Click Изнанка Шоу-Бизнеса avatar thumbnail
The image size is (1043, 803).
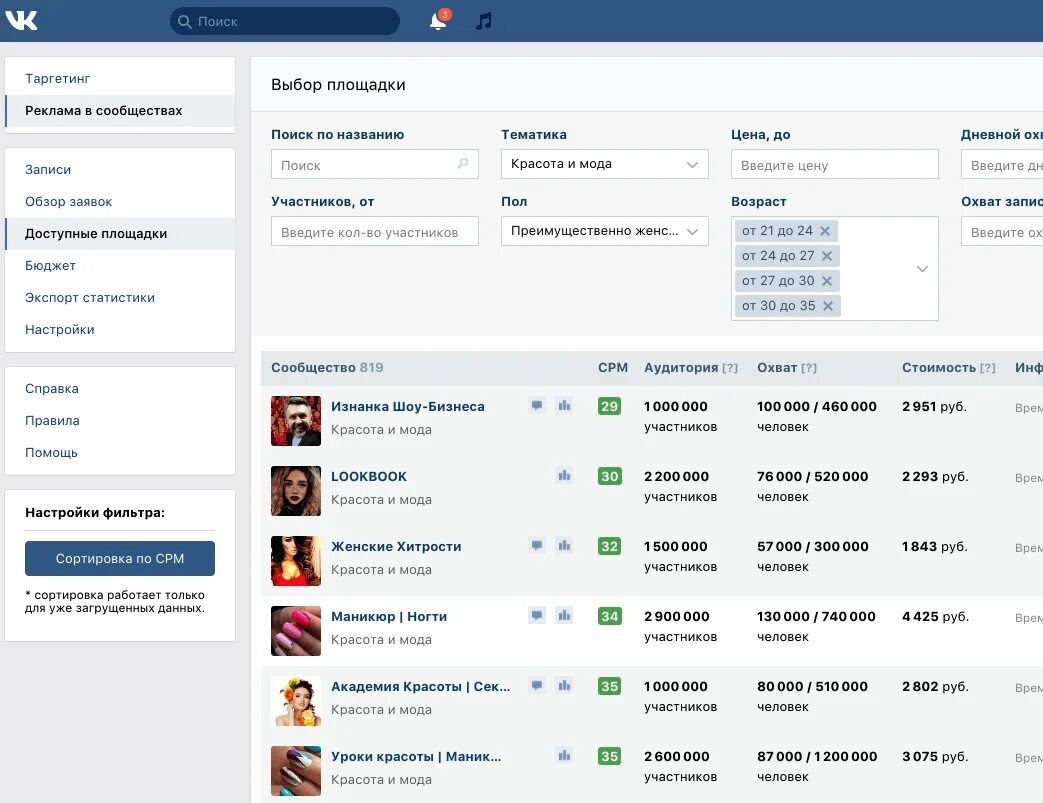296,421
